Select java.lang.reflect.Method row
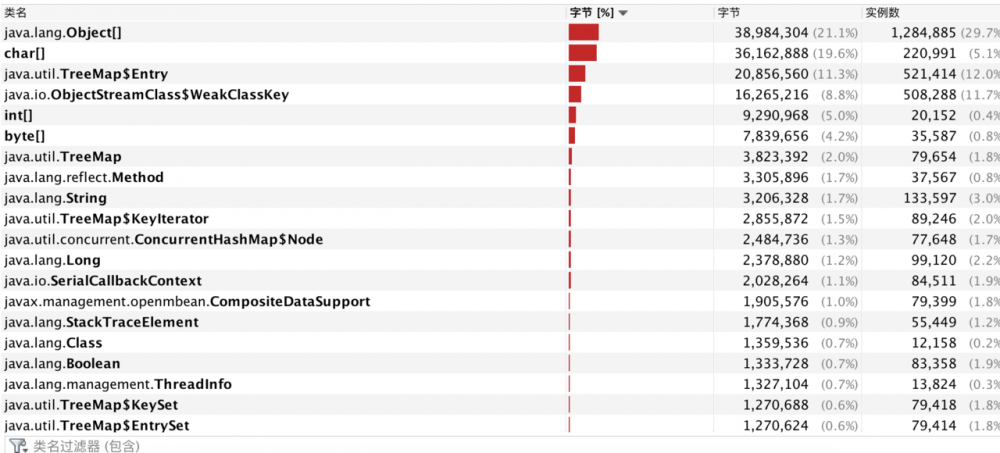Viewport: 1000px width, 453px height. [500, 177]
